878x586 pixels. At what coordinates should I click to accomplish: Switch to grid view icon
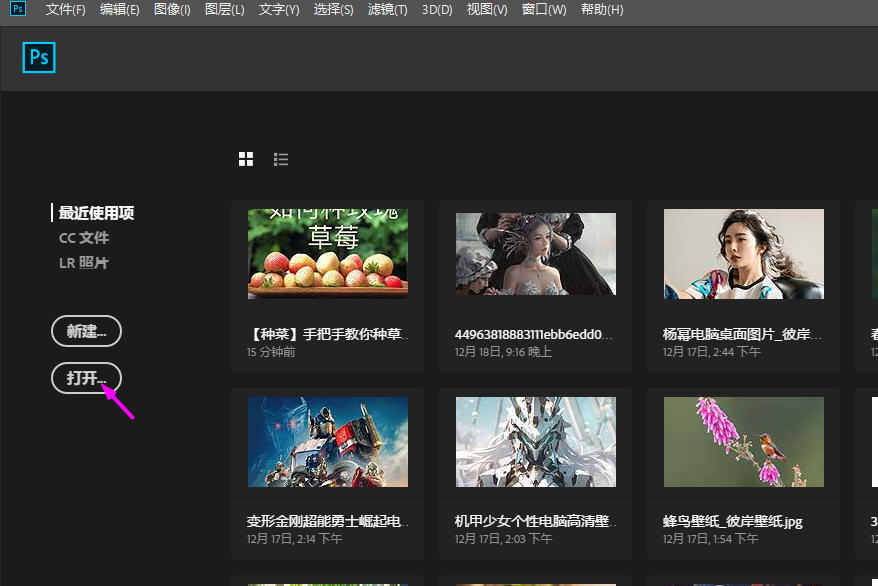point(246,159)
